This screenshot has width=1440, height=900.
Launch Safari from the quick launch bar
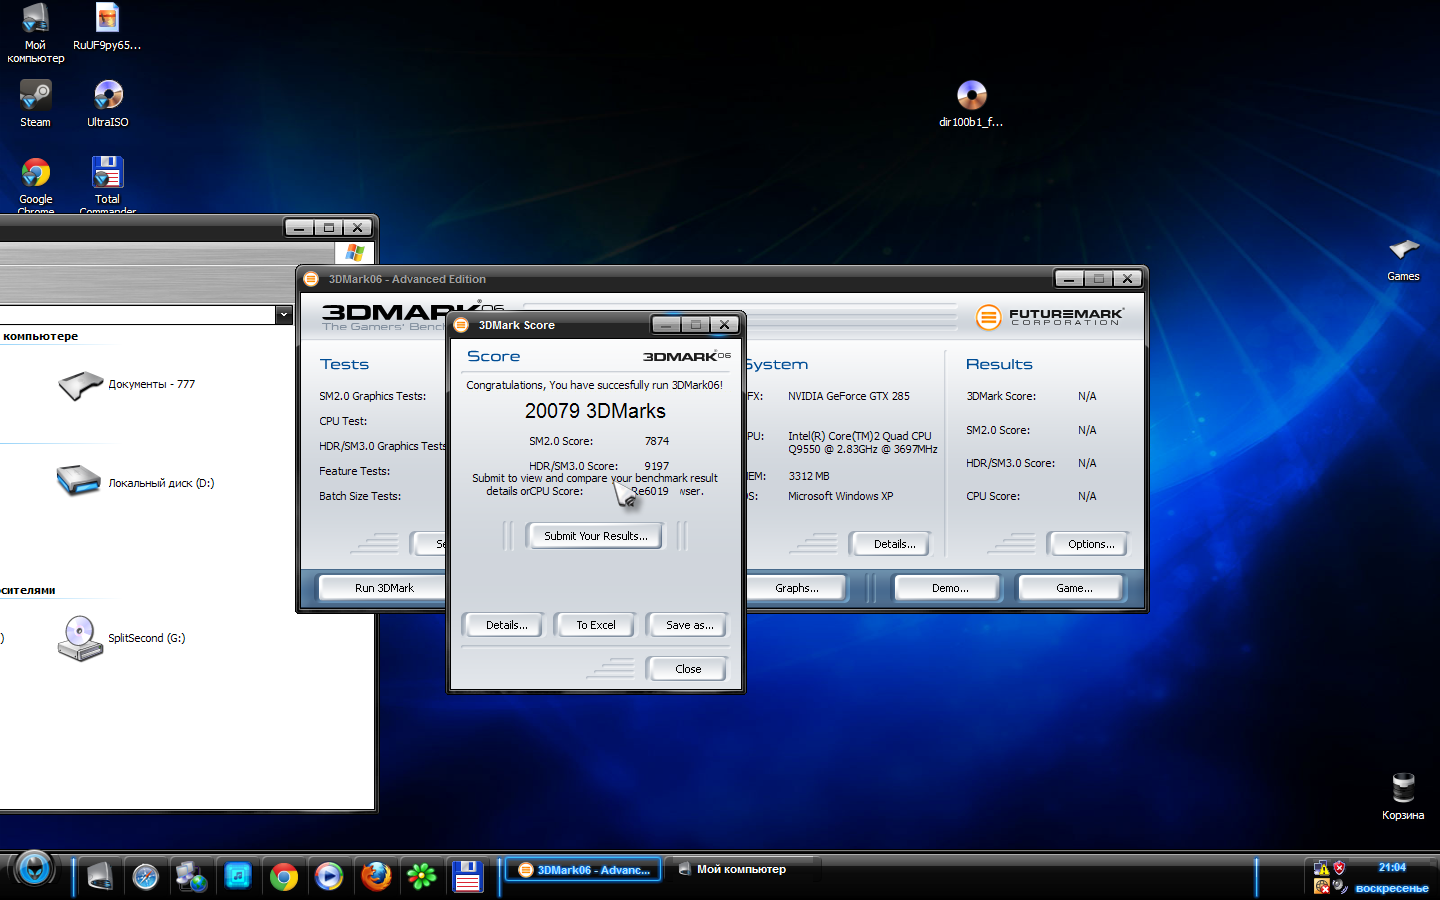pyautogui.click(x=146, y=877)
